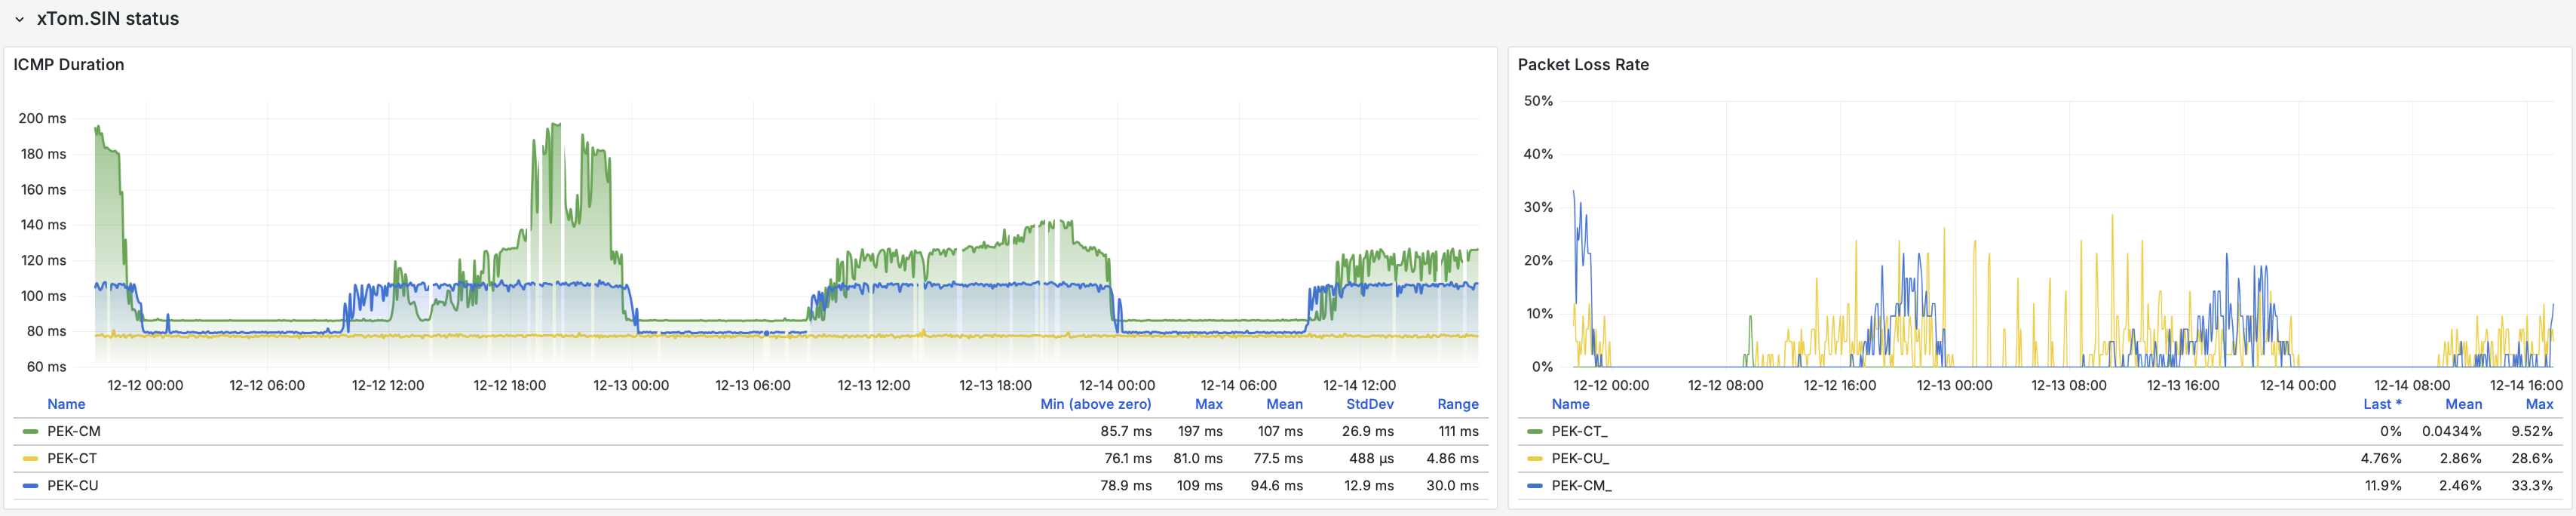Viewport: 2576px width, 516px height.
Task: Click the yellow PEK-CT legend color marker
Action: [x=30, y=459]
